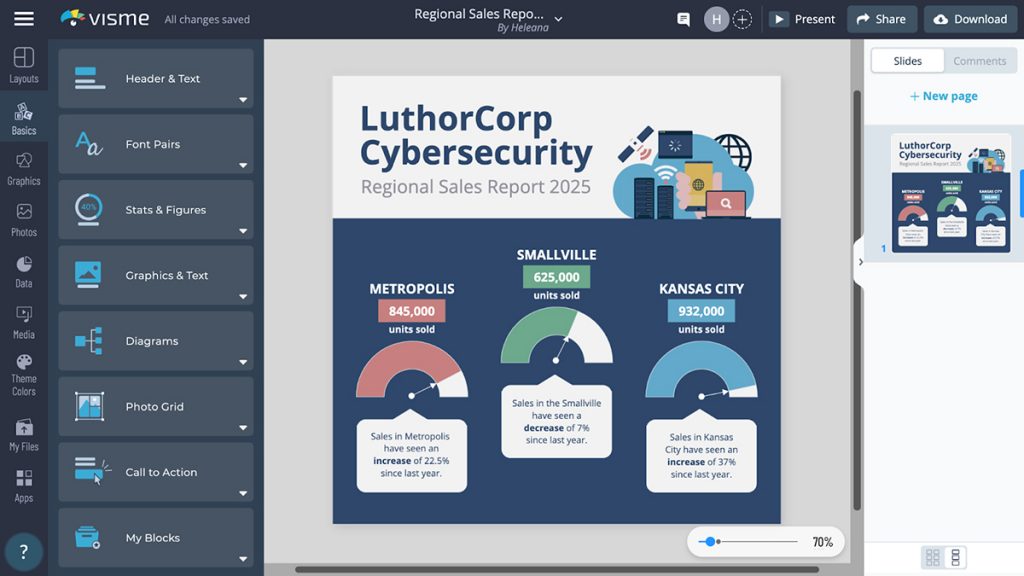Viewport: 1024px width, 576px height.
Task: Open the Apps sidebar panel
Action: point(24,485)
